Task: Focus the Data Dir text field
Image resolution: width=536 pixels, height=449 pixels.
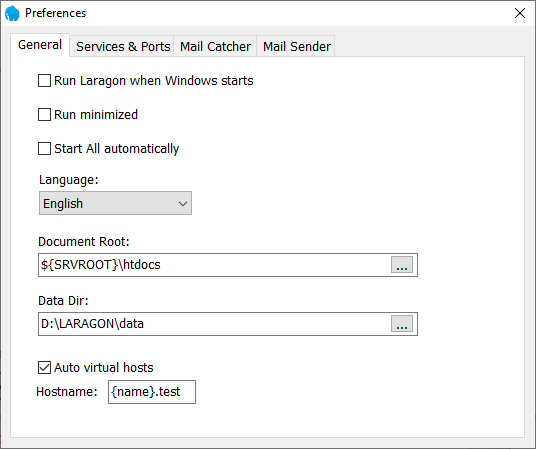Action: click(215, 324)
